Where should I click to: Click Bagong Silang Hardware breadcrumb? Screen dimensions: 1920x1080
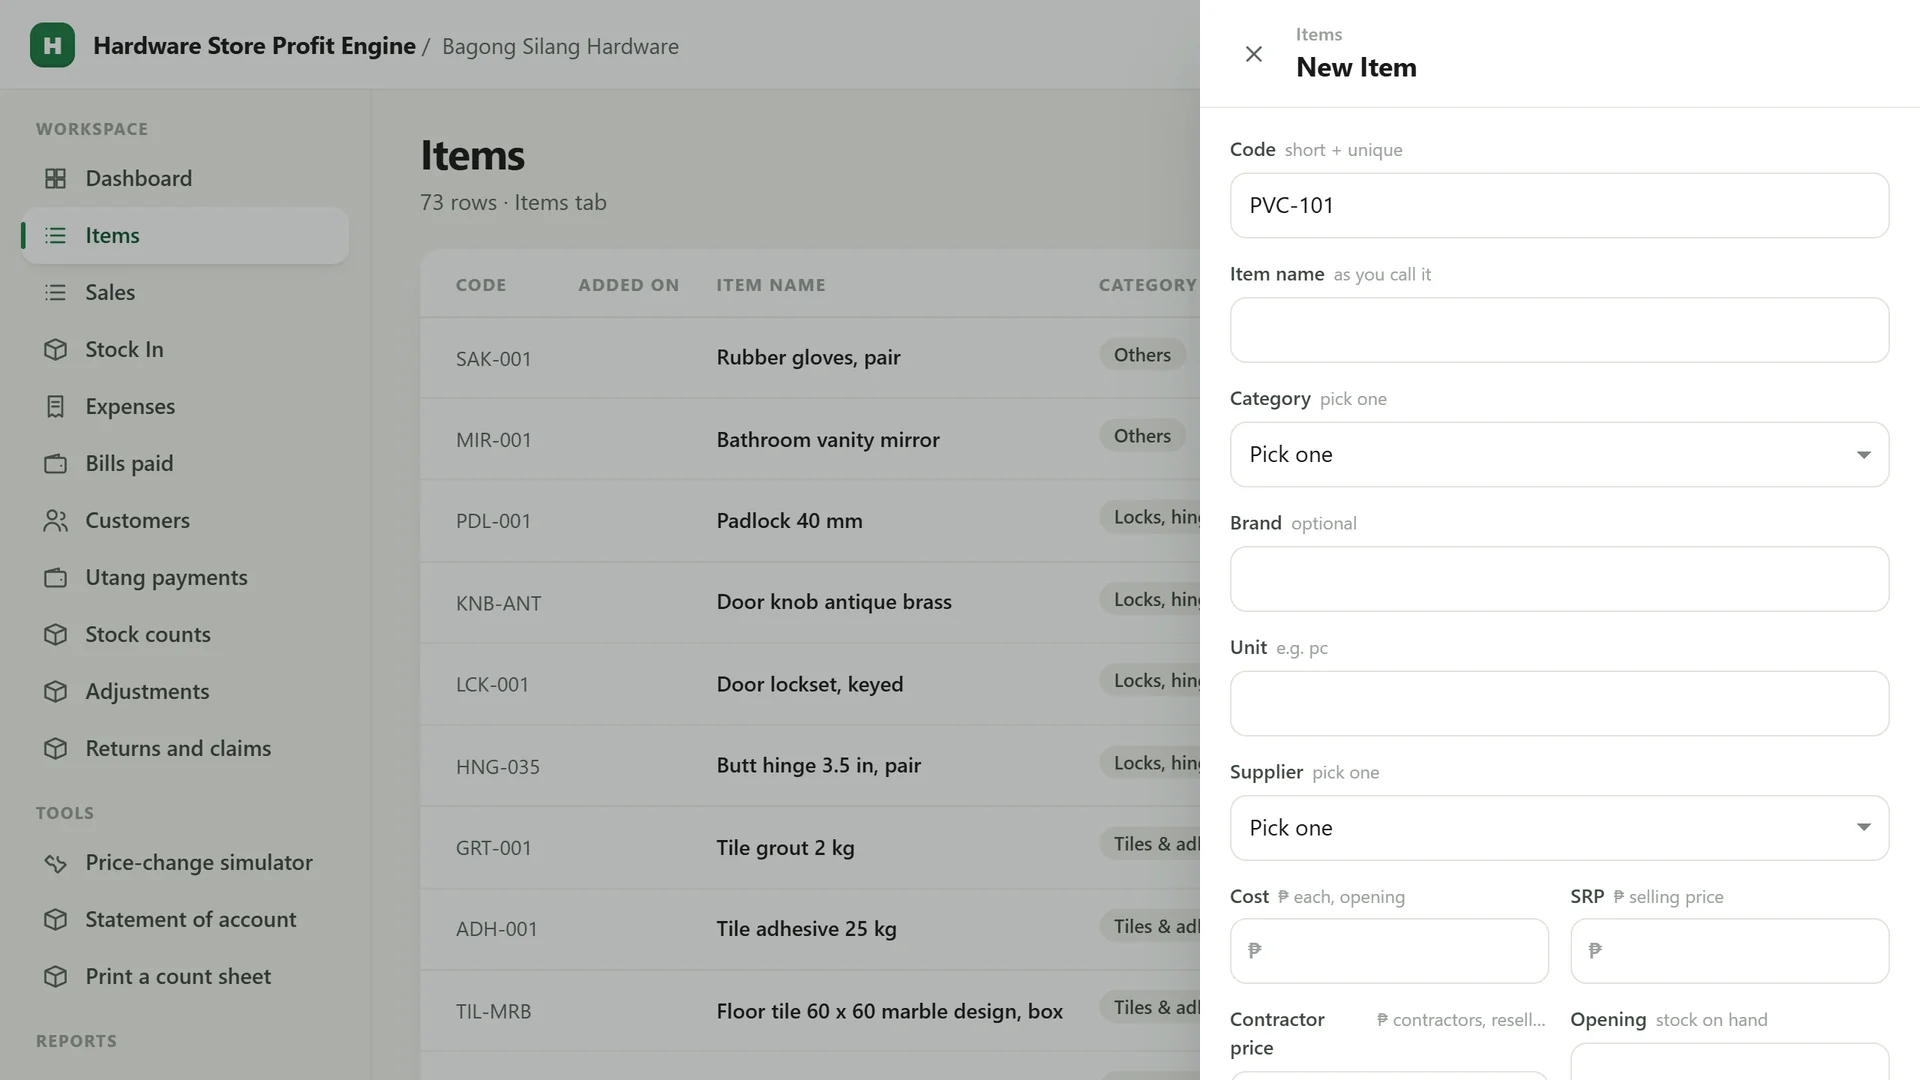tap(560, 46)
